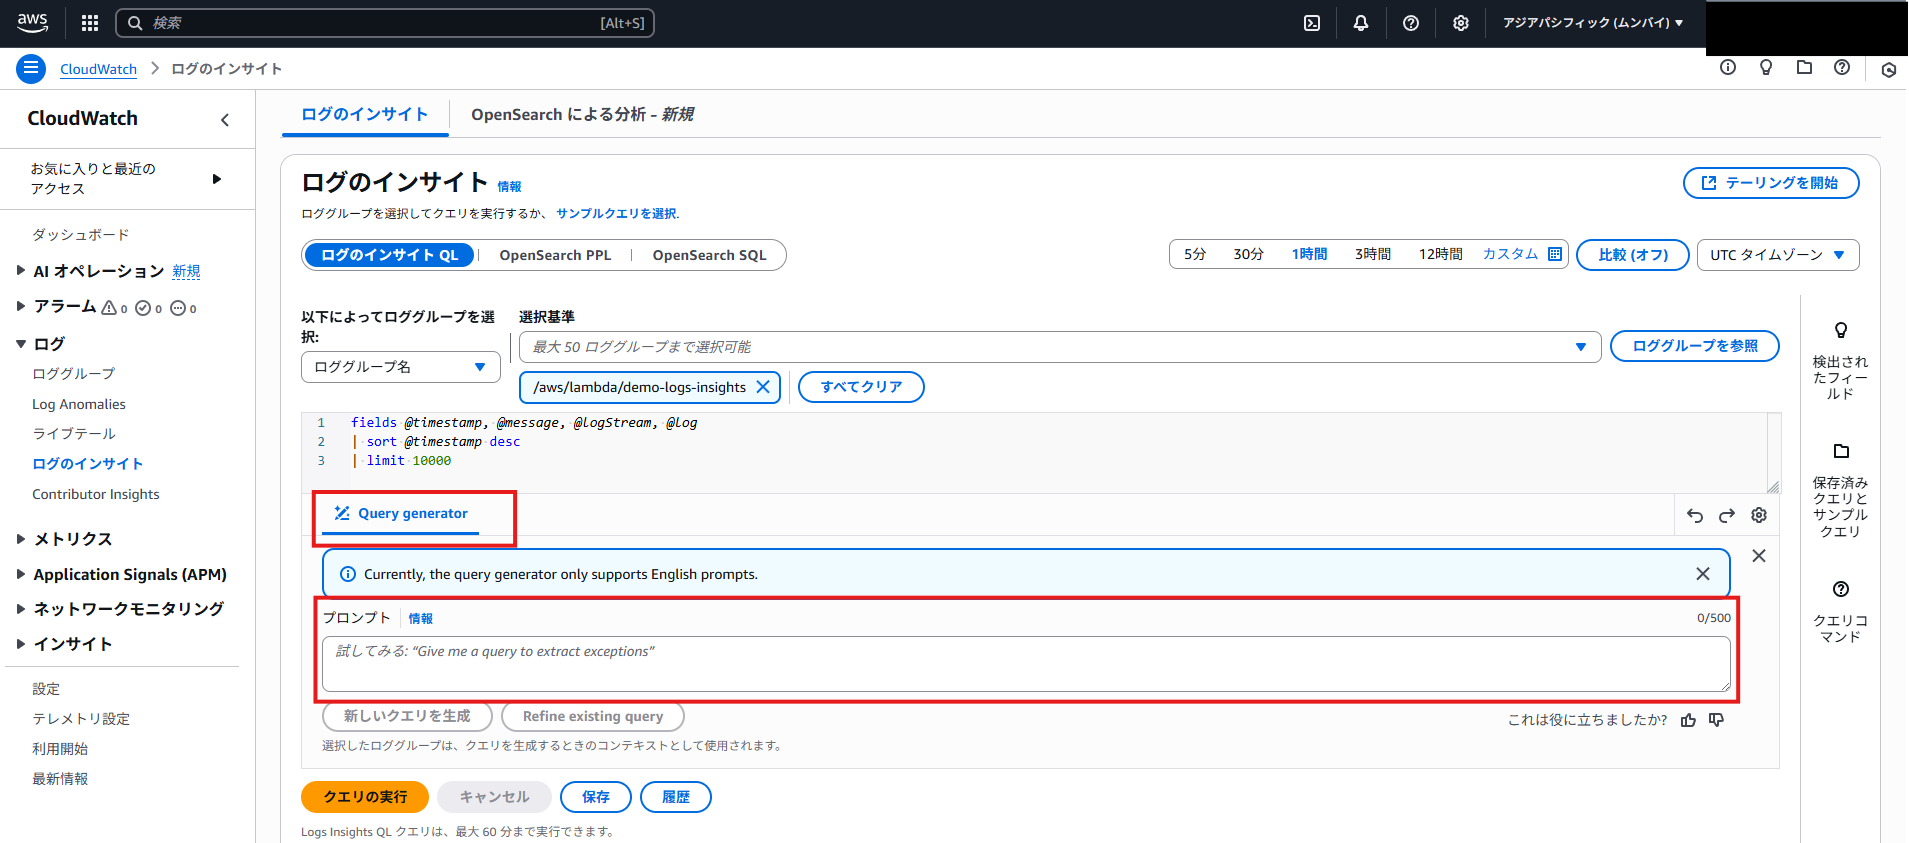This screenshot has height=843, width=1909.
Task: Open the AWS services grid menu
Action: pos(90,23)
